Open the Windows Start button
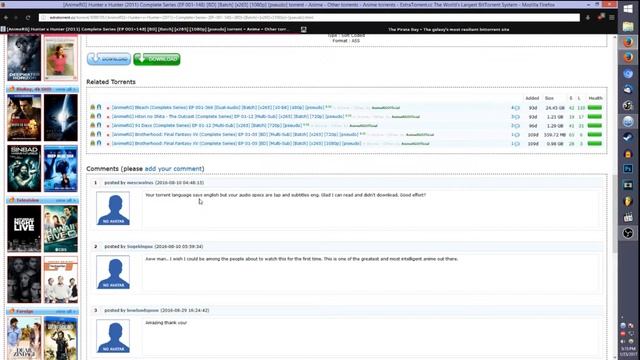This screenshot has width=640, height=360. coord(629,9)
